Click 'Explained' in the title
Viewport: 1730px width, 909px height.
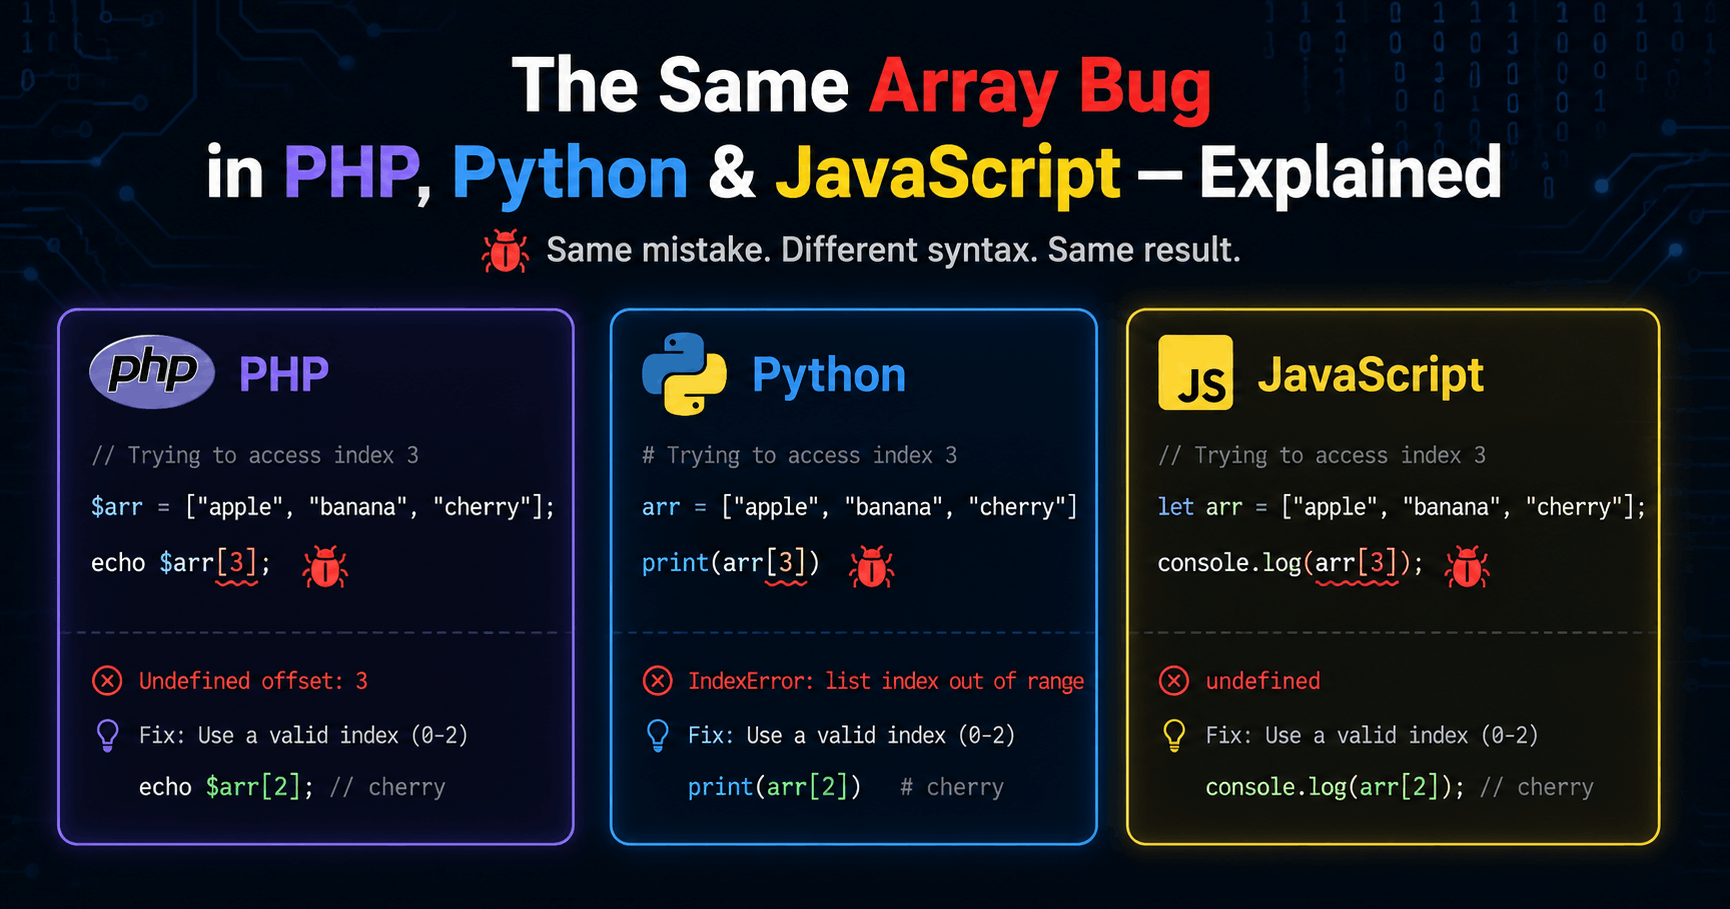pos(1350,173)
